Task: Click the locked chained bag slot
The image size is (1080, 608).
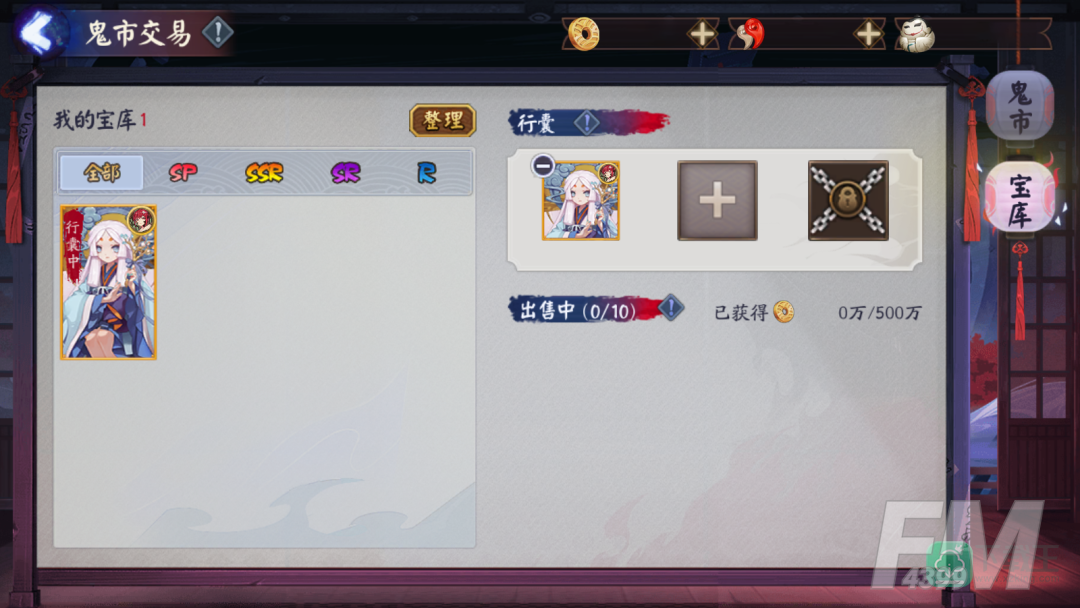Action: (848, 200)
